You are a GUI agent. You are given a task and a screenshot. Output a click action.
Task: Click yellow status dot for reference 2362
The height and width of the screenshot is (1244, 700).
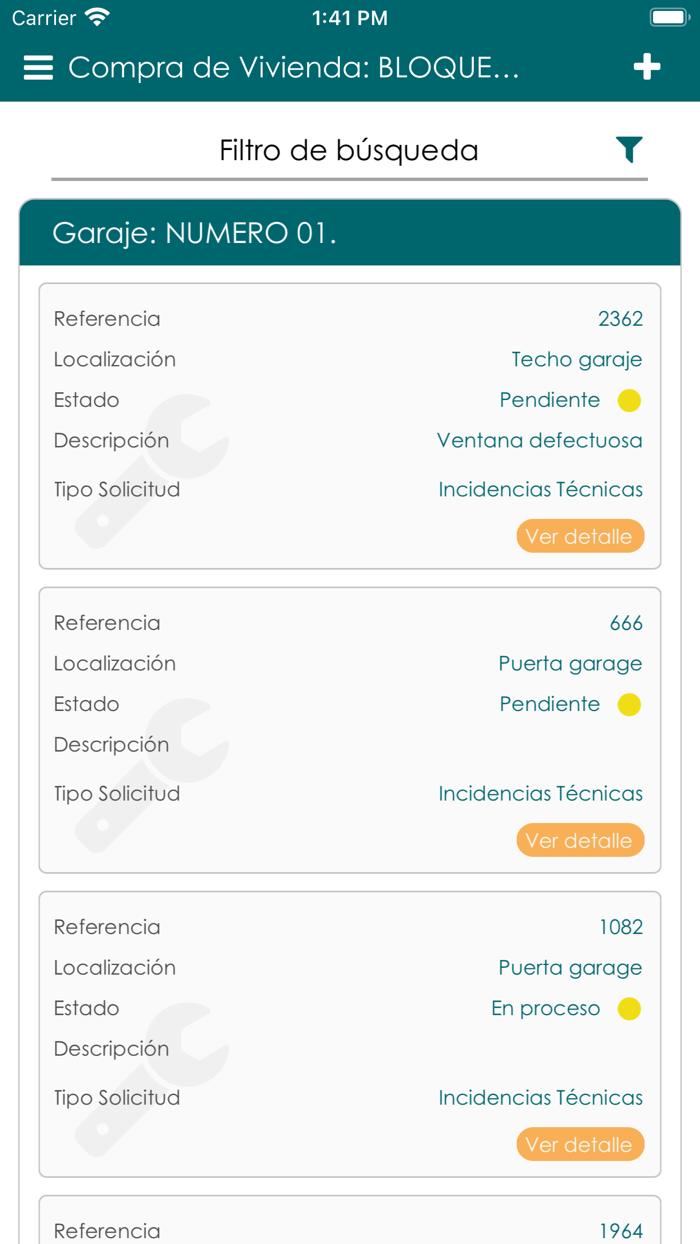click(629, 401)
